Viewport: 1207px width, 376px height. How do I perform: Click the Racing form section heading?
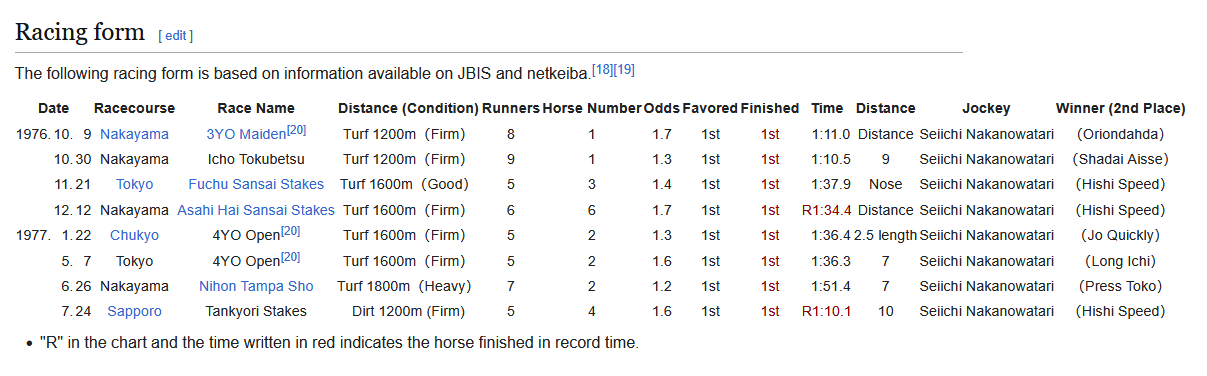tap(80, 32)
